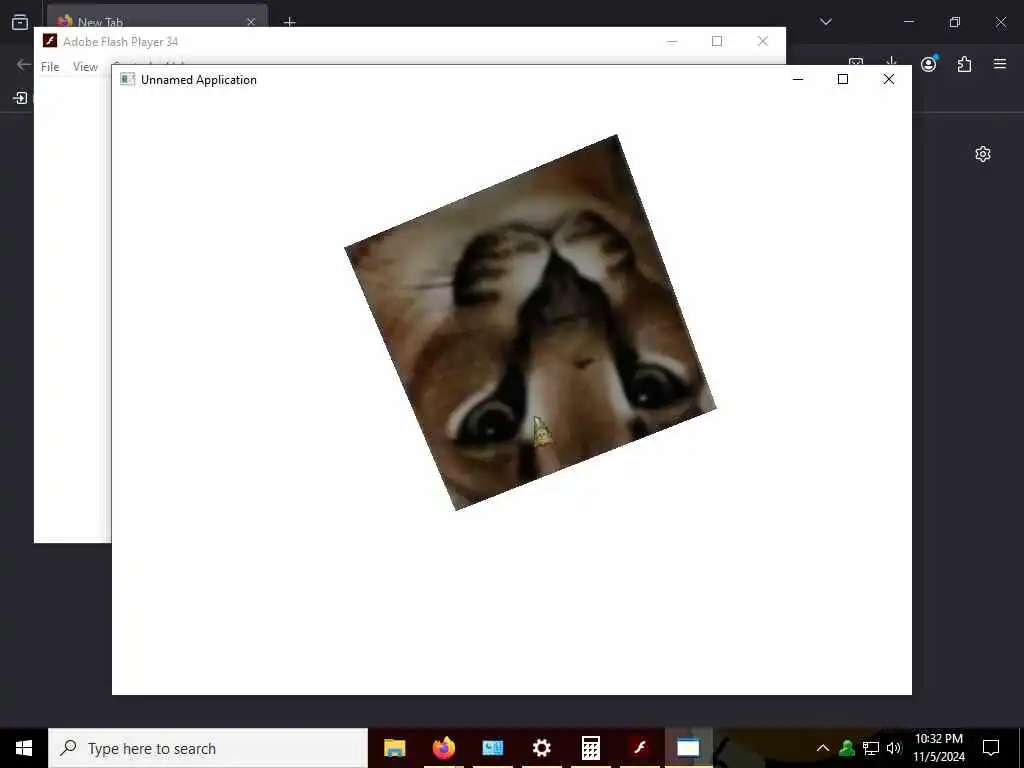Open the Settings gear on the taskbar
Image resolution: width=1024 pixels, height=768 pixels.
(541, 748)
